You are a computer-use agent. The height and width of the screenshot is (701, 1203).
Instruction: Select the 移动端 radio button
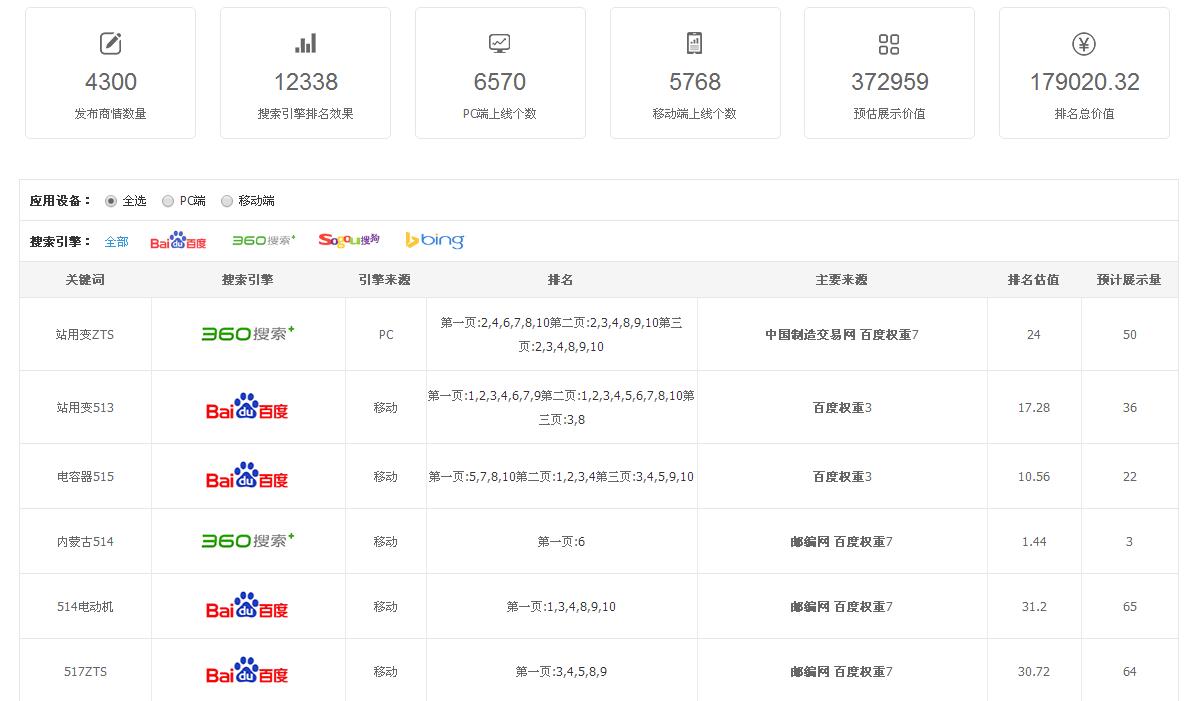pyautogui.click(x=227, y=201)
